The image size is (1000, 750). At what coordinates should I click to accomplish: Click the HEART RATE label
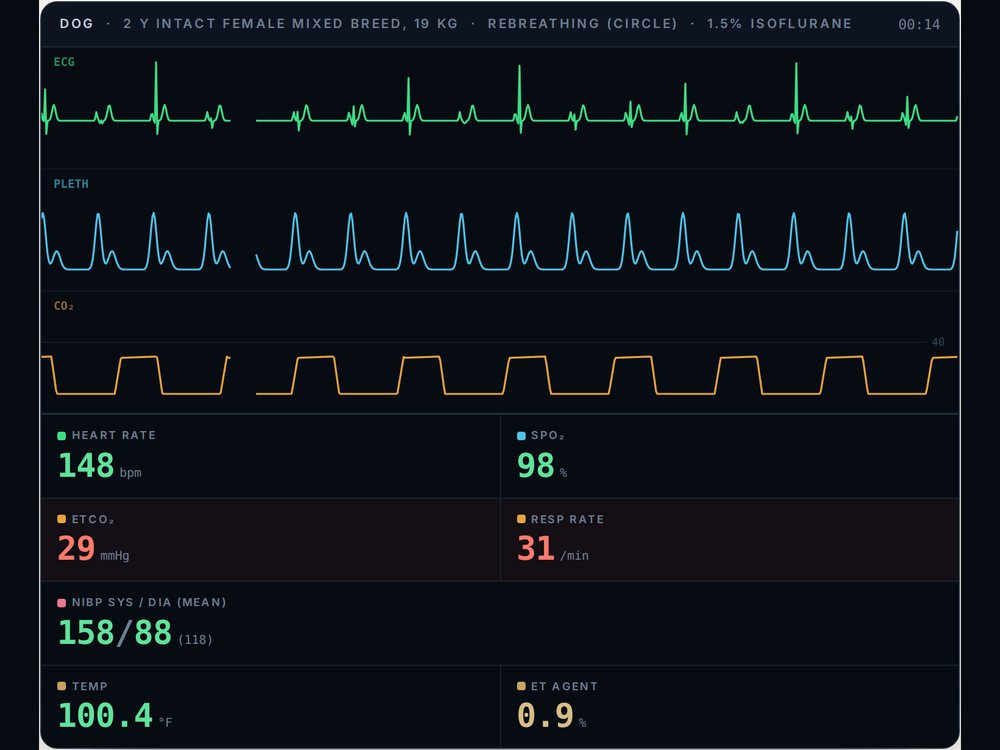114,435
